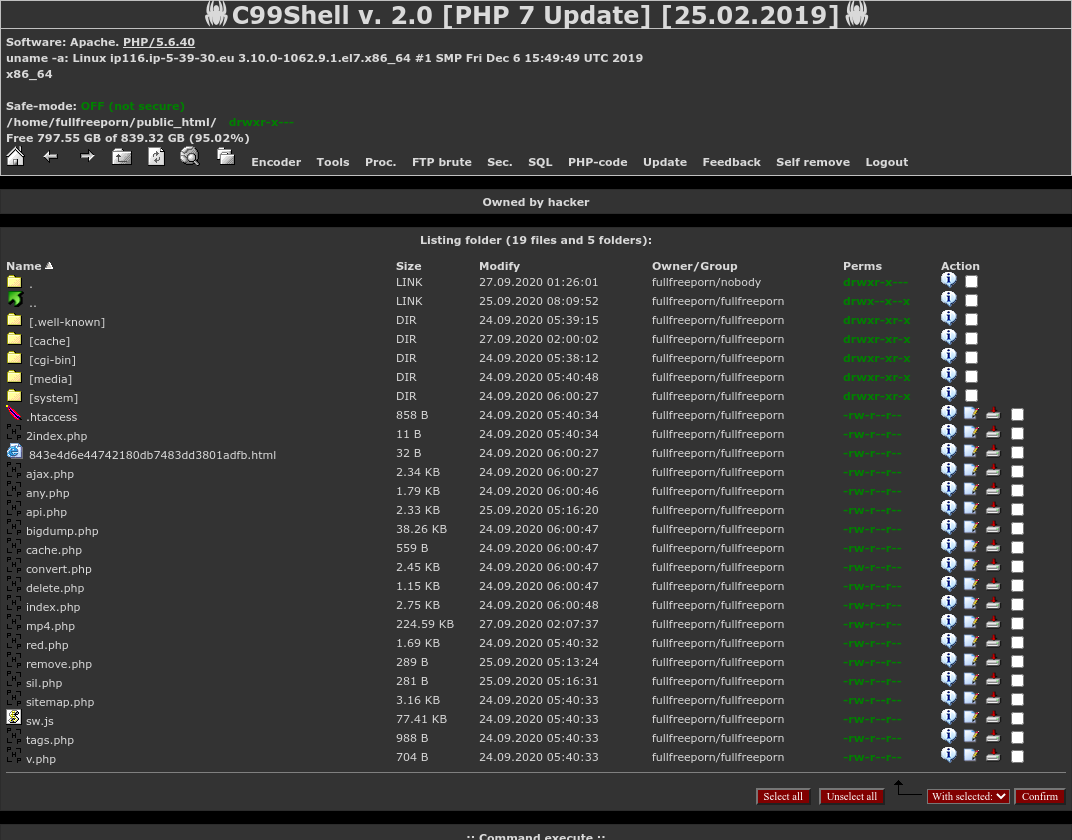This screenshot has width=1072, height=840.
Task: Tick the v.php checkbox
Action: pyautogui.click(x=1017, y=757)
